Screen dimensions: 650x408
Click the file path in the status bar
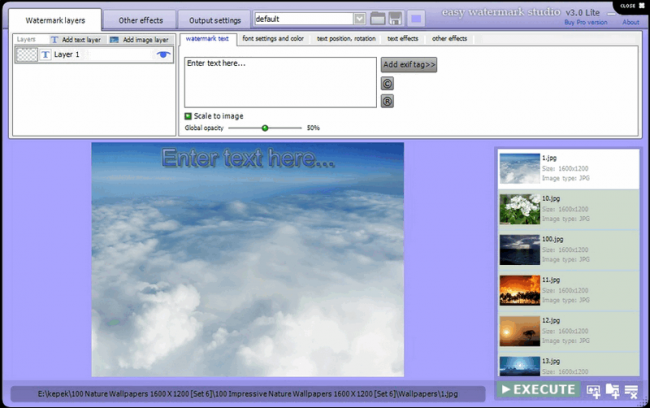248,394
